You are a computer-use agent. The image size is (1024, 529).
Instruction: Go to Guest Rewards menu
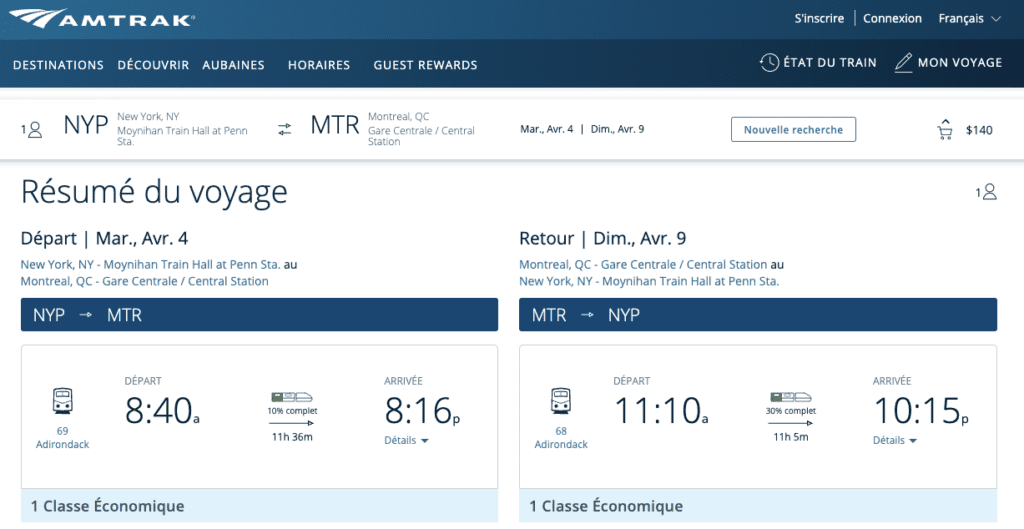pyautogui.click(x=425, y=65)
